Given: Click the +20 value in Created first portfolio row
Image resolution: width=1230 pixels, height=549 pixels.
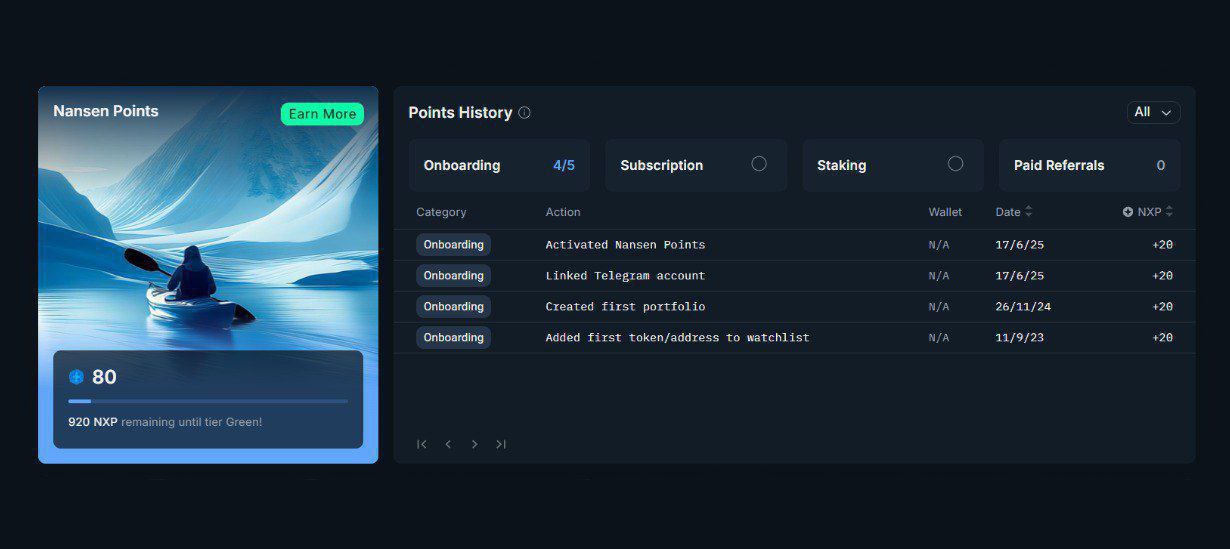Looking at the screenshot, I should [1162, 307].
